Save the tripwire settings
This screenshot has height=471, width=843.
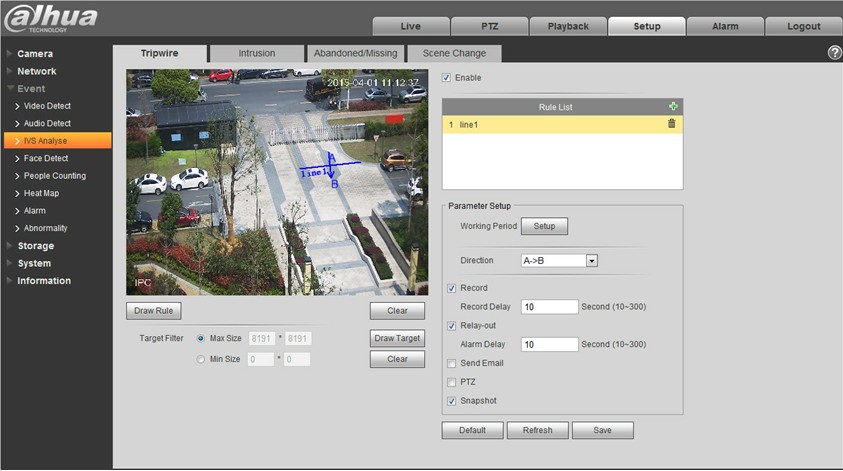point(602,430)
